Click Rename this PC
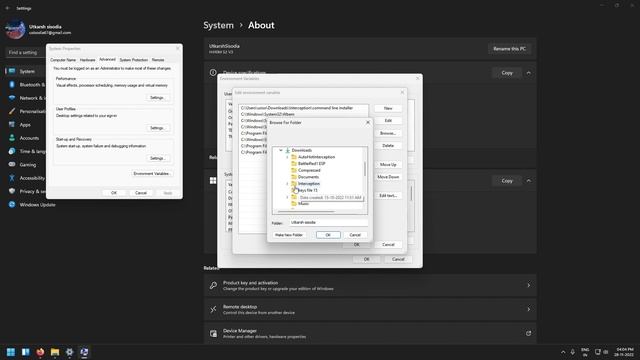Image resolution: width=640 pixels, height=360 pixels. point(509,49)
